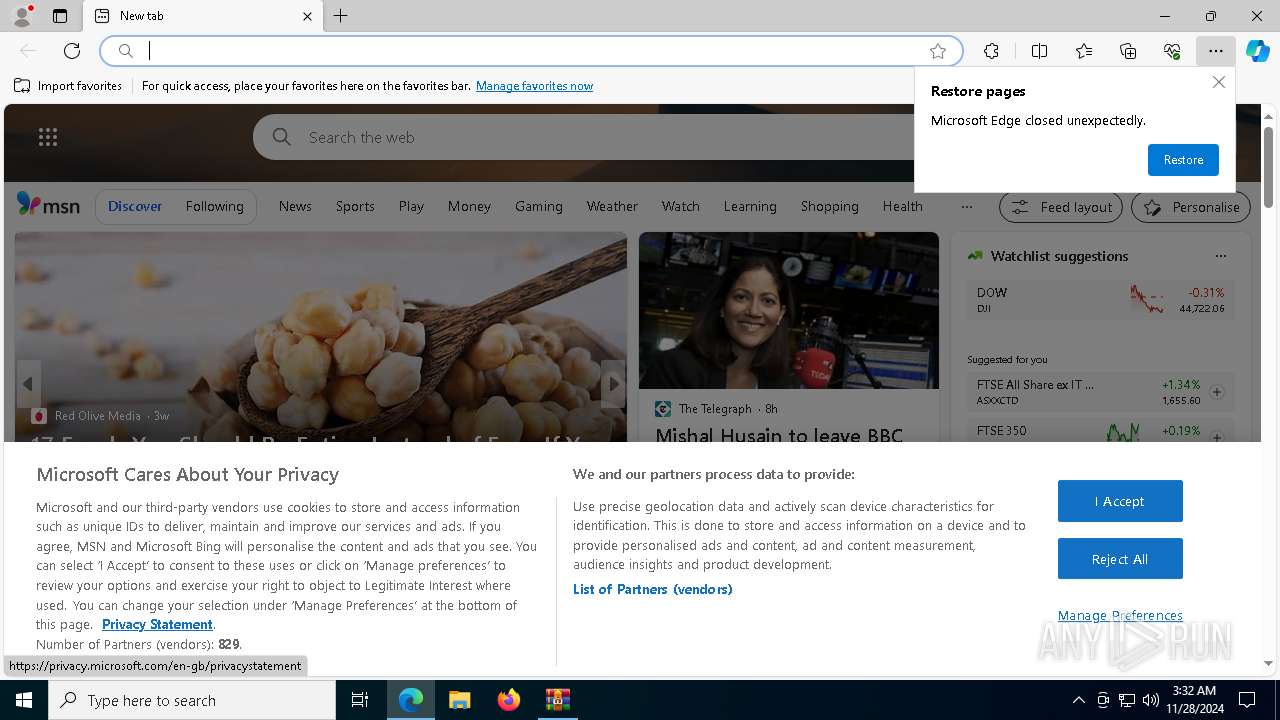Open the Favorites list icon
Screen dimensions: 1280x720
1084,51
